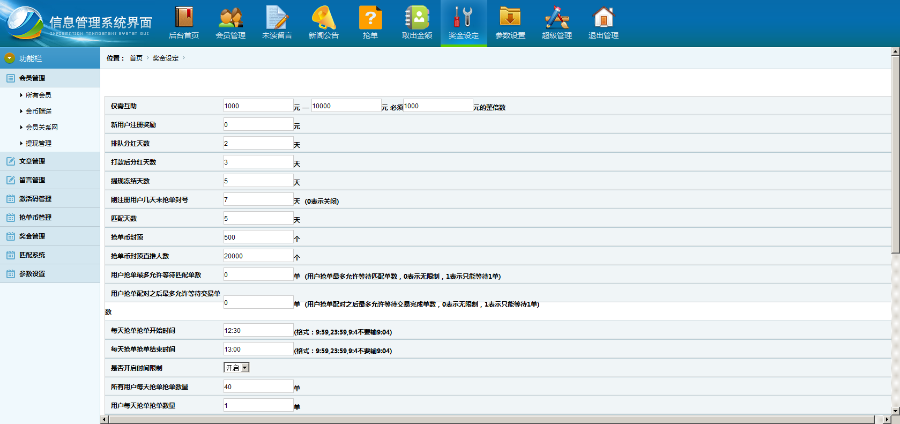Screen dimensions: 900x424
Task: Go to 首页 in the breadcrumb
Action: pyautogui.click(x=136, y=58)
